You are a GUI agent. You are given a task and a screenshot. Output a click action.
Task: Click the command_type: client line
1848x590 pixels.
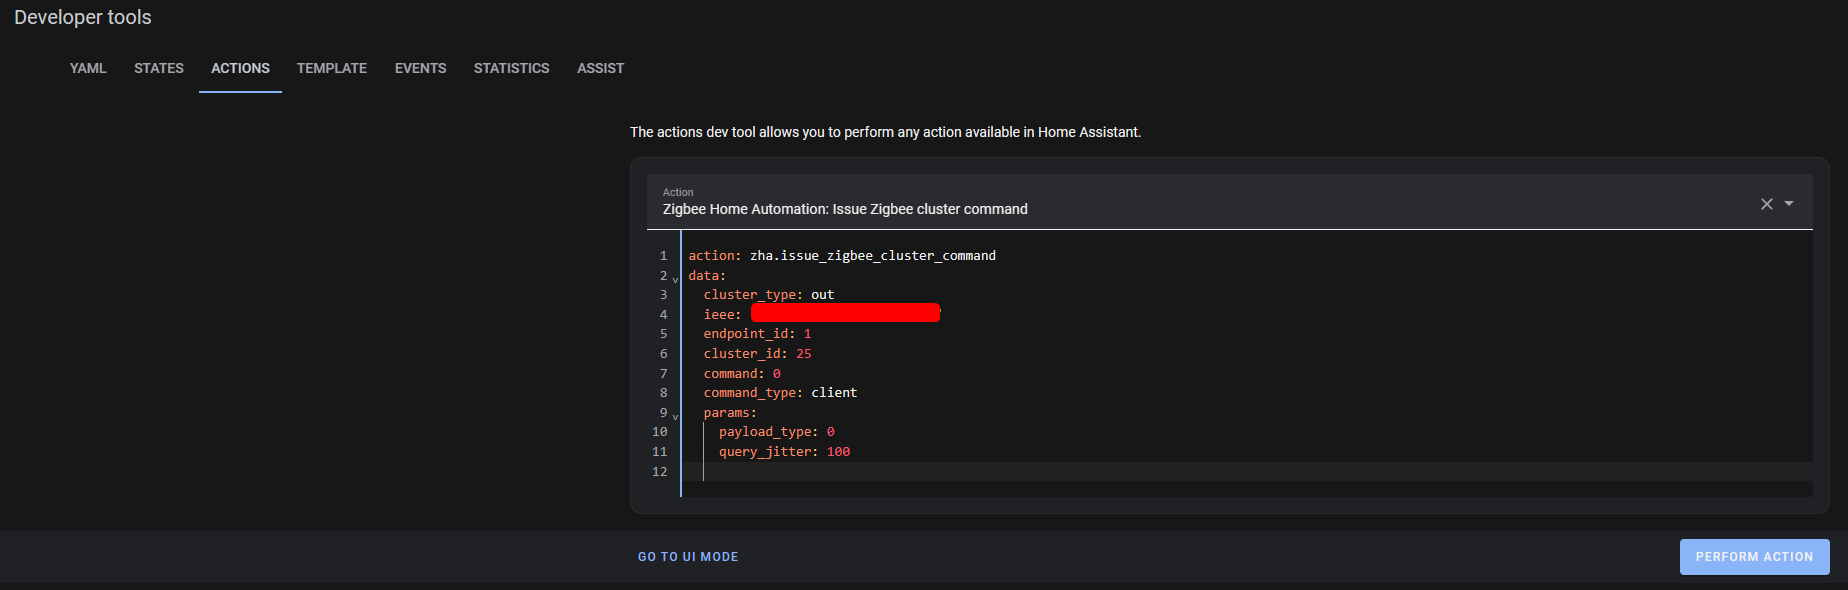[x=780, y=393]
